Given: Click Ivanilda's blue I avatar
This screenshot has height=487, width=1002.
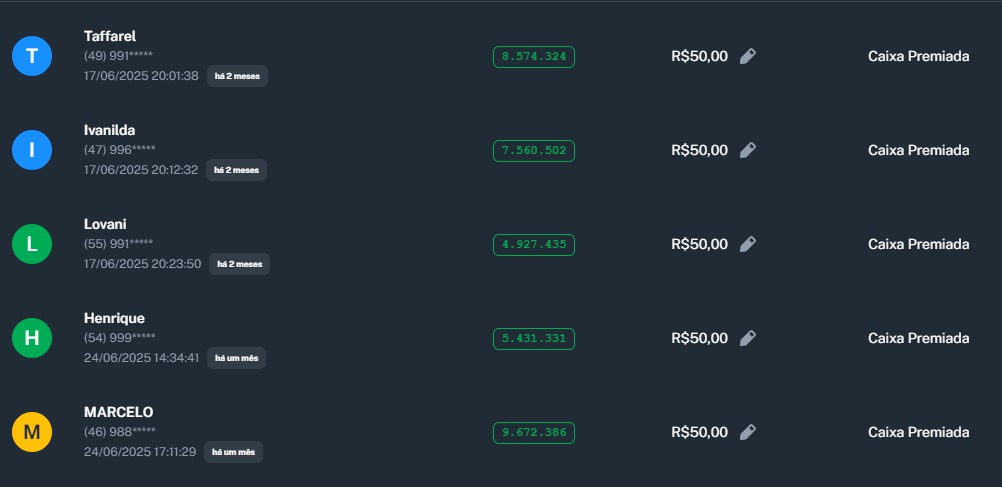Looking at the screenshot, I should (x=32, y=150).
